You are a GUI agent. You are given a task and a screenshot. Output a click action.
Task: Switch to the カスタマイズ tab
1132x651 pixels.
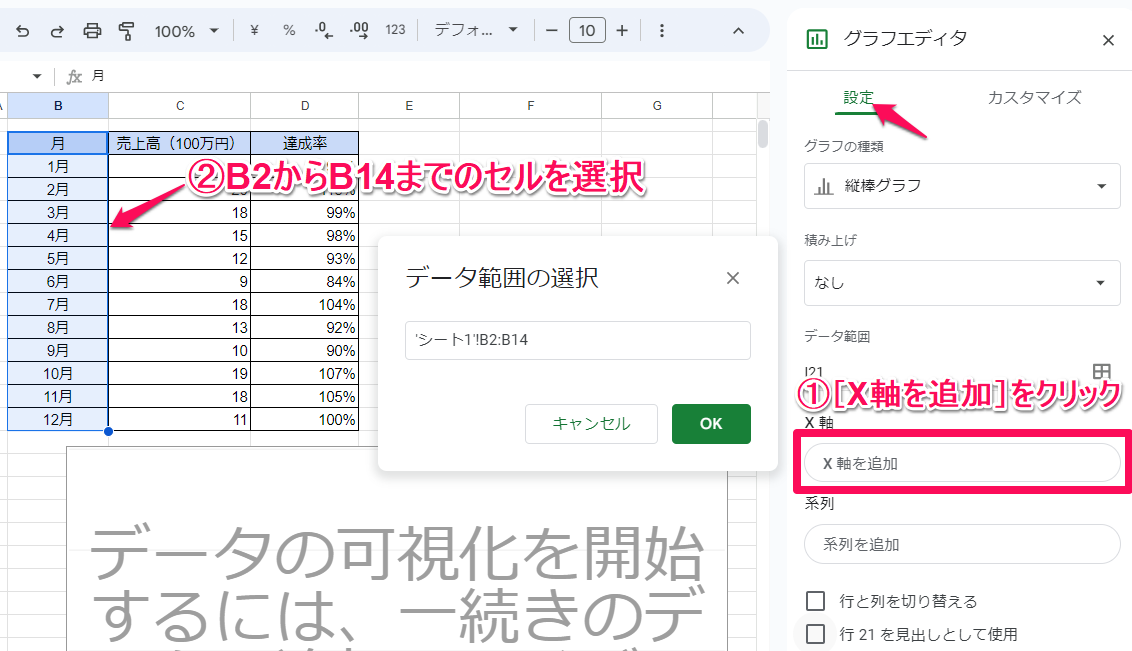click(1034, 97)
